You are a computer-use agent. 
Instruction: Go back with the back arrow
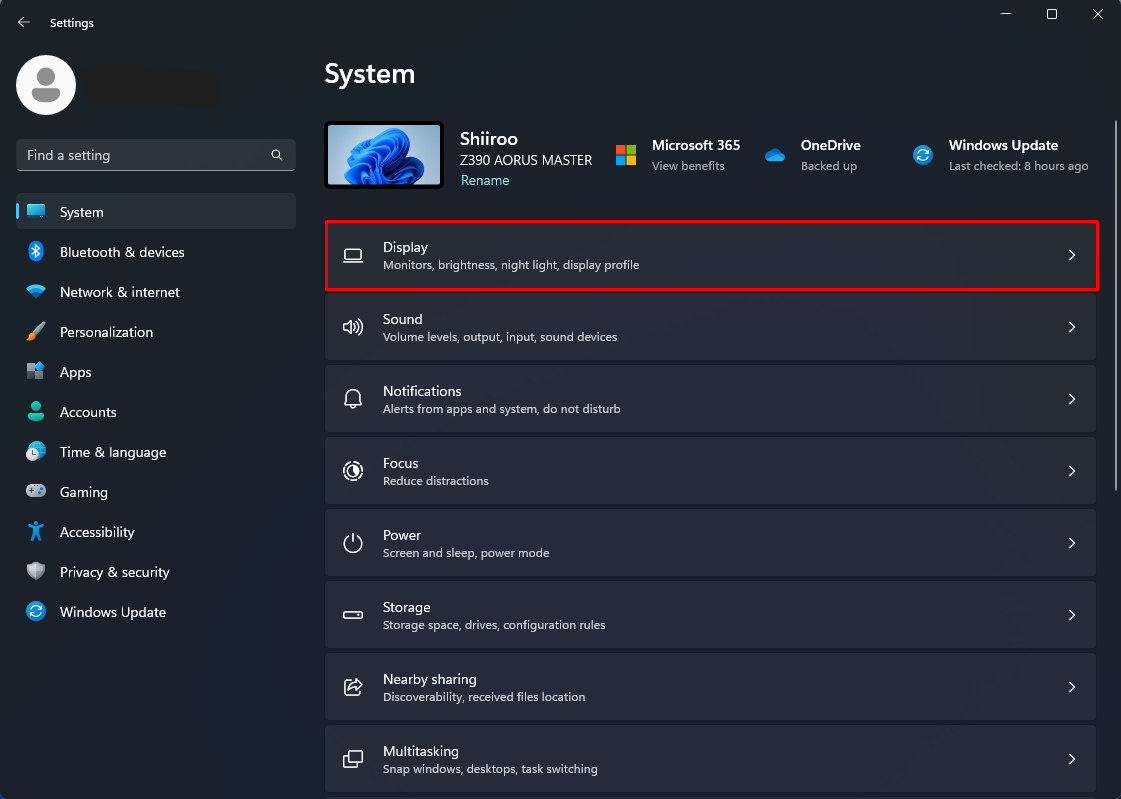(24, 22)
